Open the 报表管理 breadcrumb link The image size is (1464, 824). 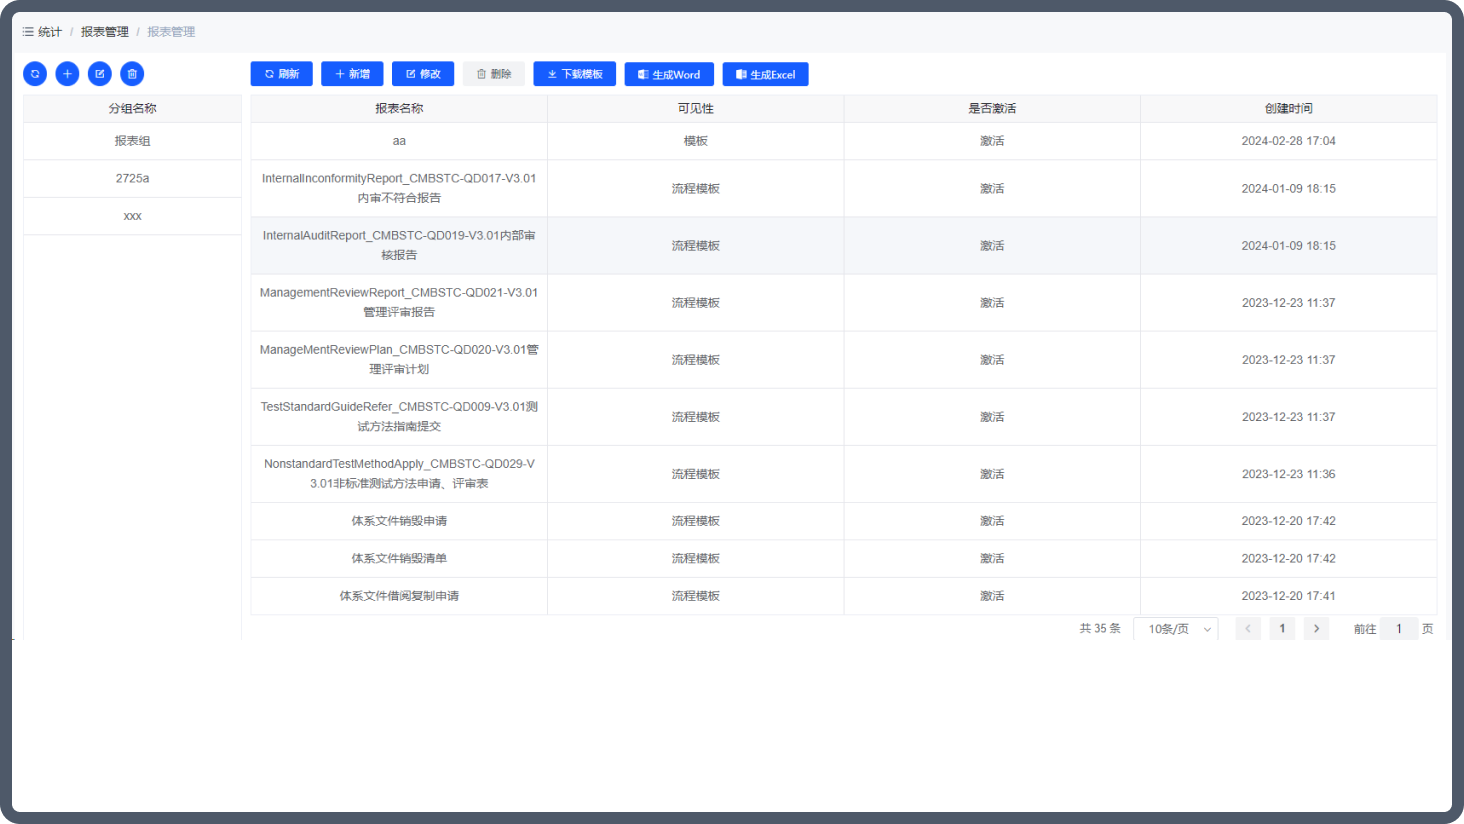point(105,32)
